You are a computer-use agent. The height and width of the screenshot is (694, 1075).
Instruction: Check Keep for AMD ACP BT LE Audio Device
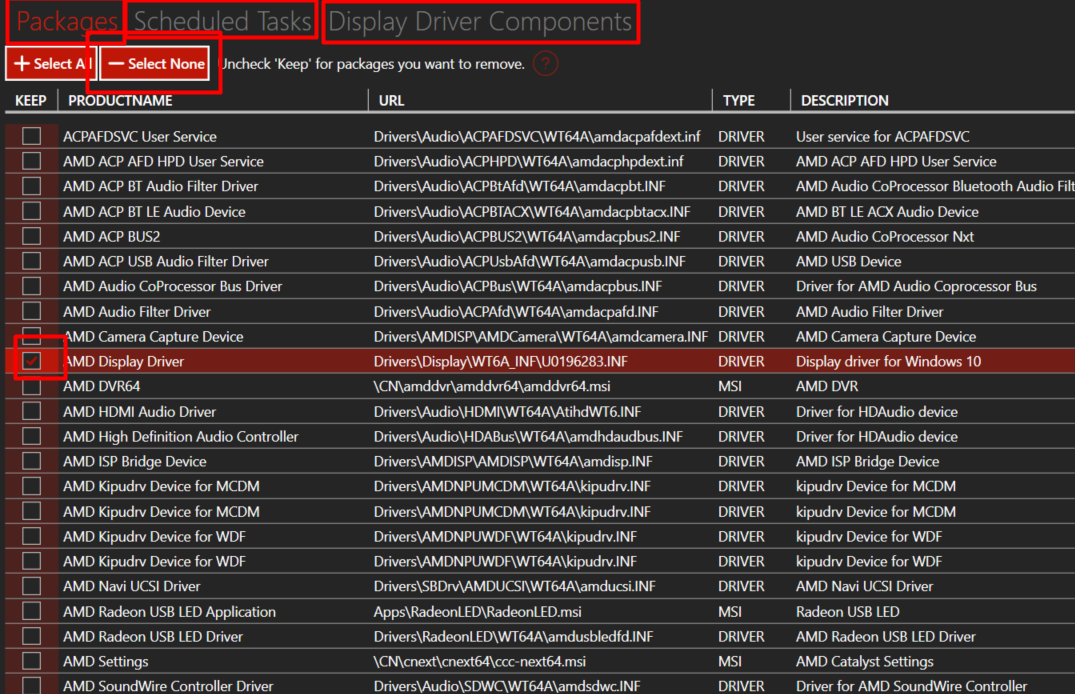32,211
